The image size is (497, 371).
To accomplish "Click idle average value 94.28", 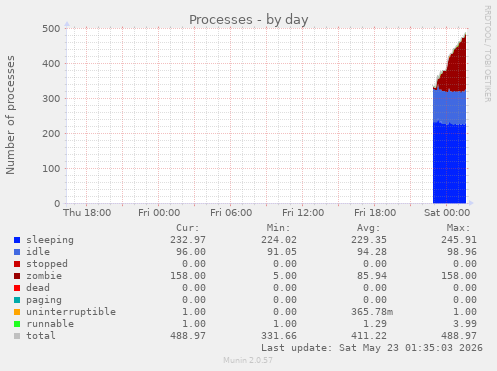I will [x=372, y=252].
